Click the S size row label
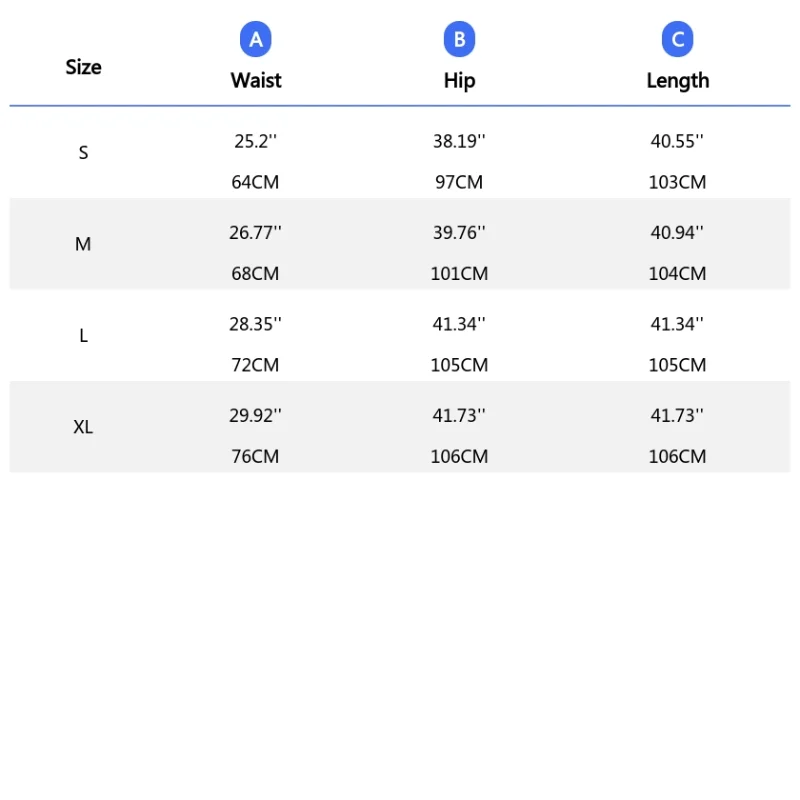 click(x=83, y=153)
